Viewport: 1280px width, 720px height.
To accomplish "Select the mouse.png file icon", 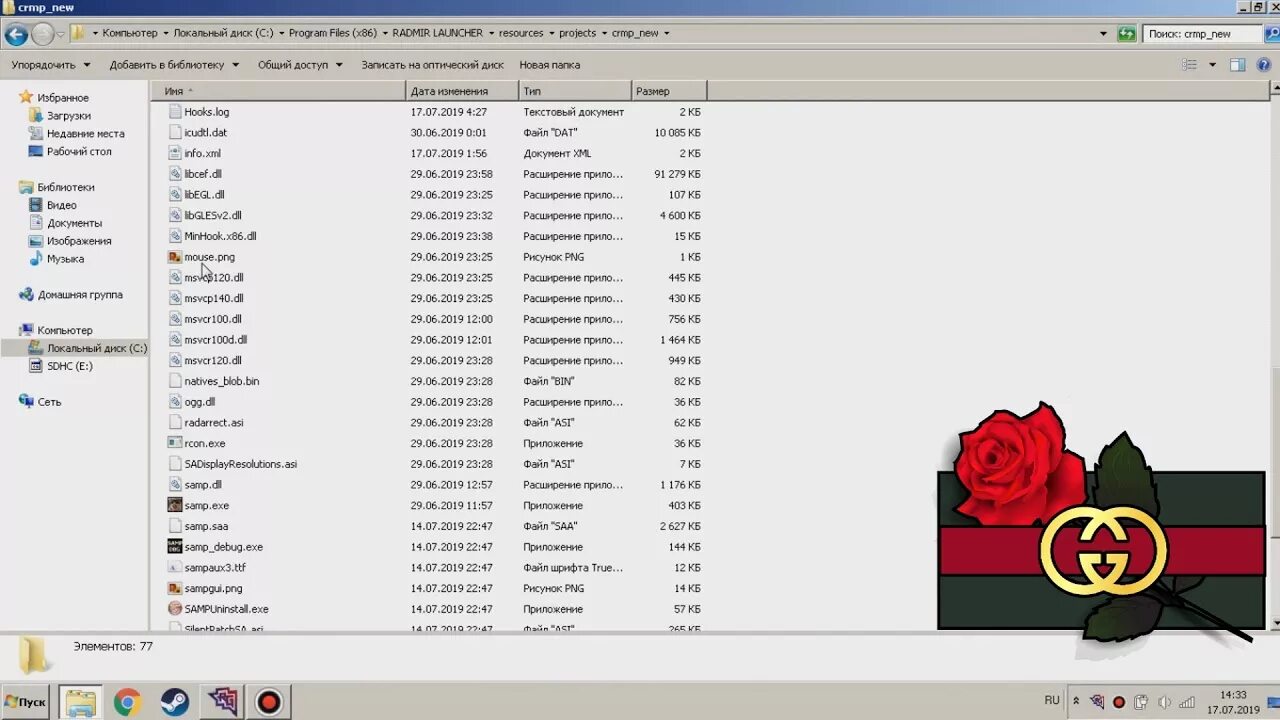I will pos(175,257).
